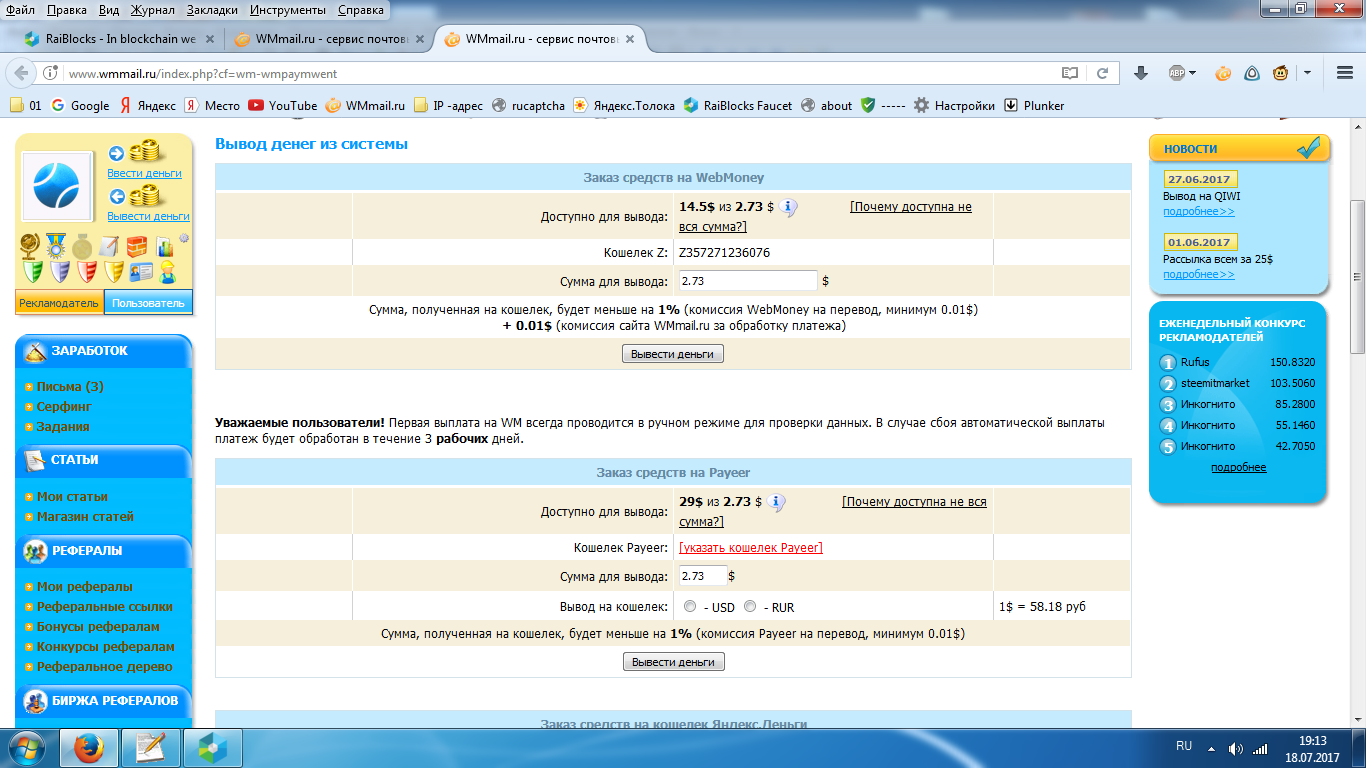Click info icon in WebMoney available row
The image size is (1366, 768).
click(788, 208)
